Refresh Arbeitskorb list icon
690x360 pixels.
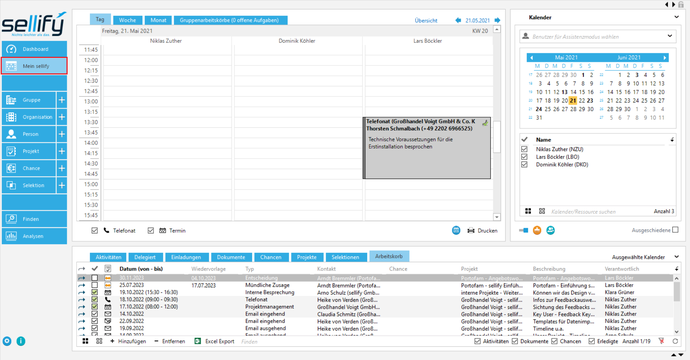[x=675, y=341]
